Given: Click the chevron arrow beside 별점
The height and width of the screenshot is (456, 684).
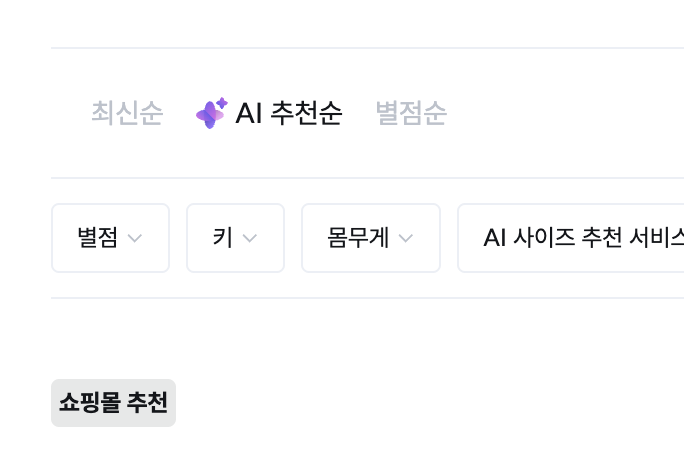Looking at the screenshot, I should click(x=135, y=238).
